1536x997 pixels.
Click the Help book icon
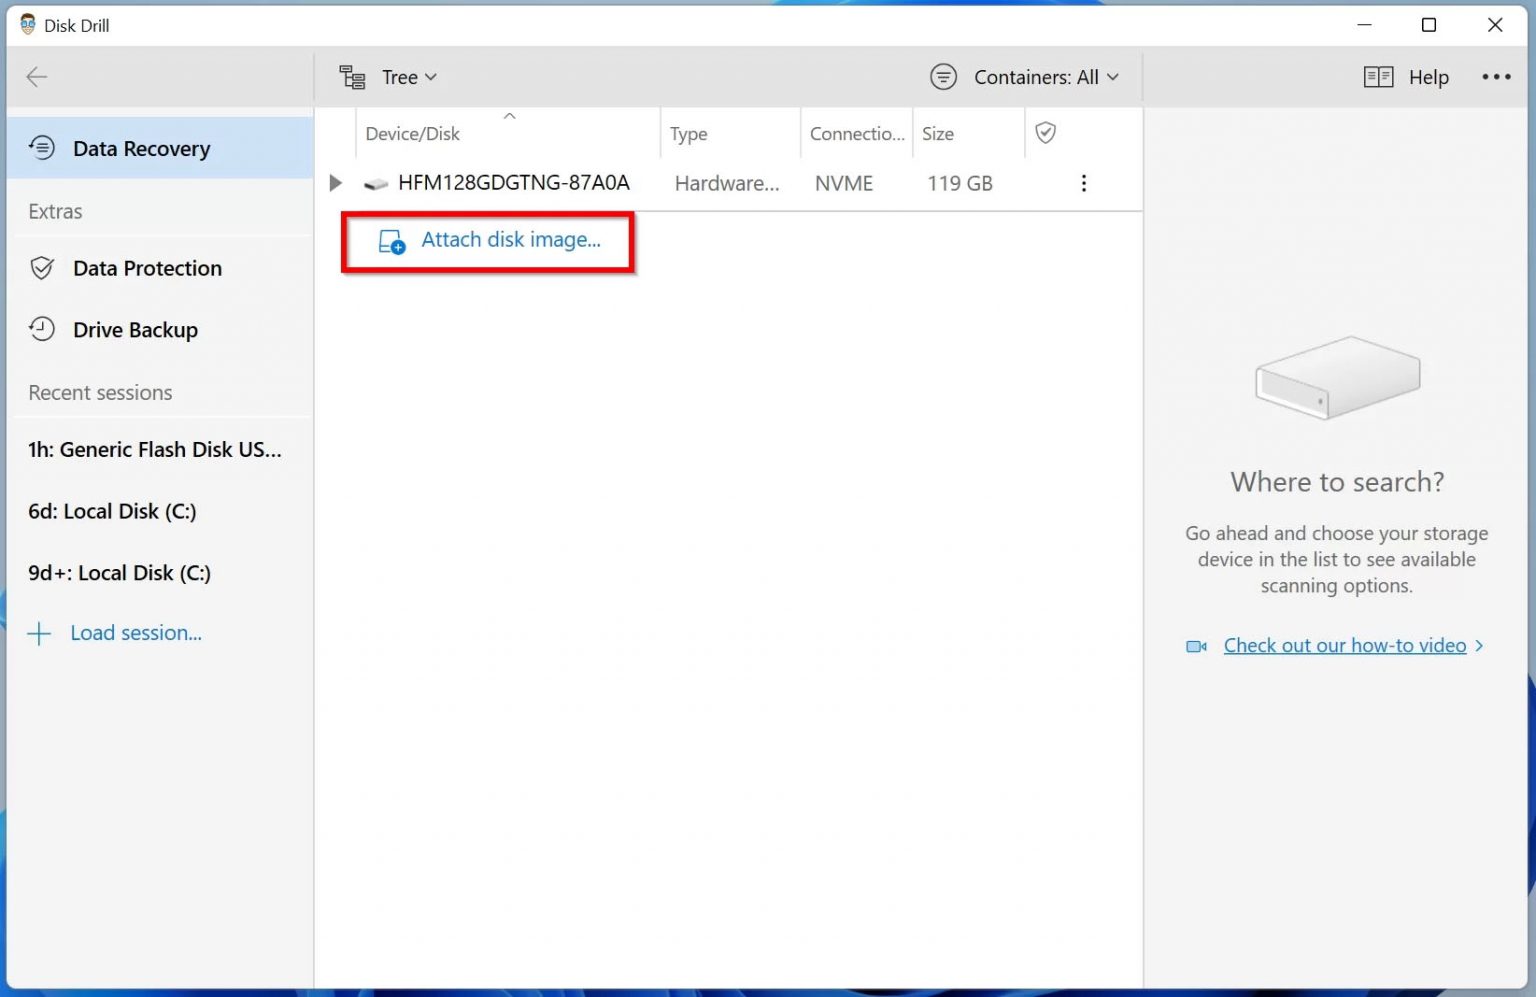coord(1377,76)
